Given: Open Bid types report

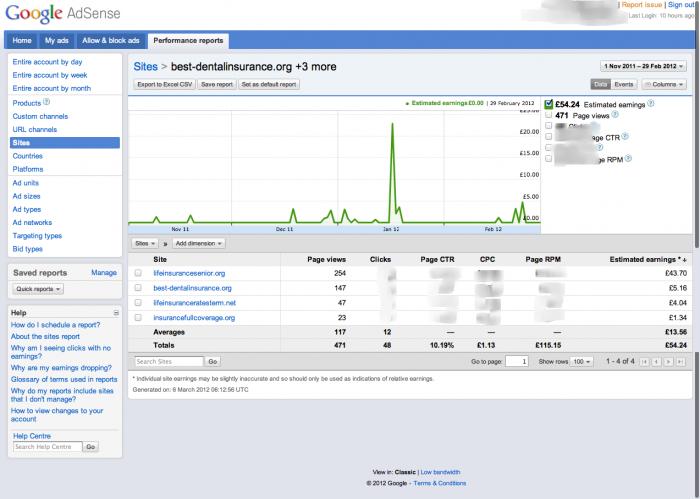Looking at the screenshot, I should pyautogui.click(x=28, y=249).
